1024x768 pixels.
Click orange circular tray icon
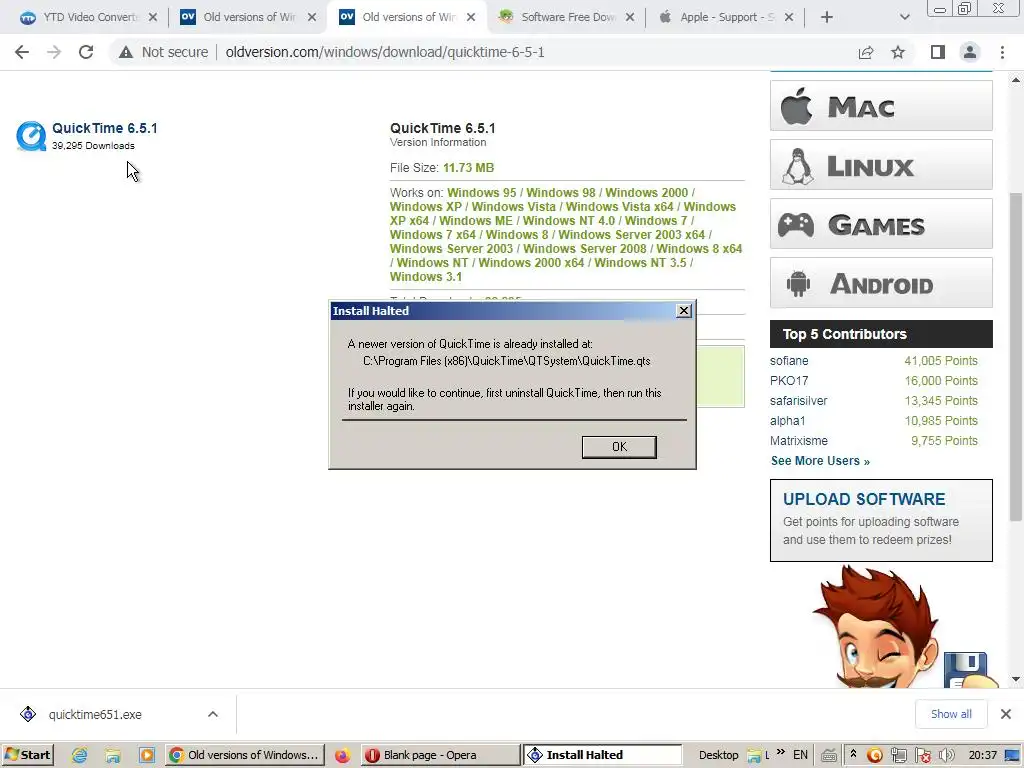[x=874, y=756]
